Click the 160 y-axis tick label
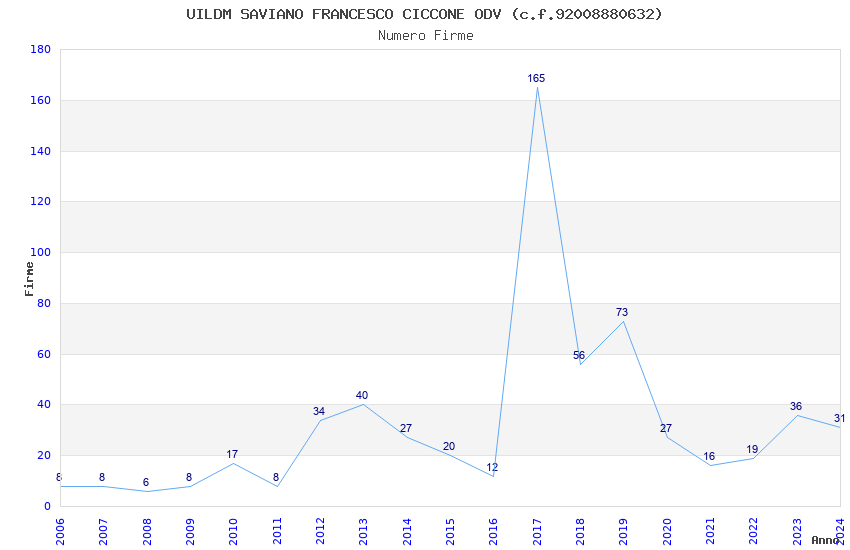The width and height of the screenshot is (850, 550). [41, 100]
